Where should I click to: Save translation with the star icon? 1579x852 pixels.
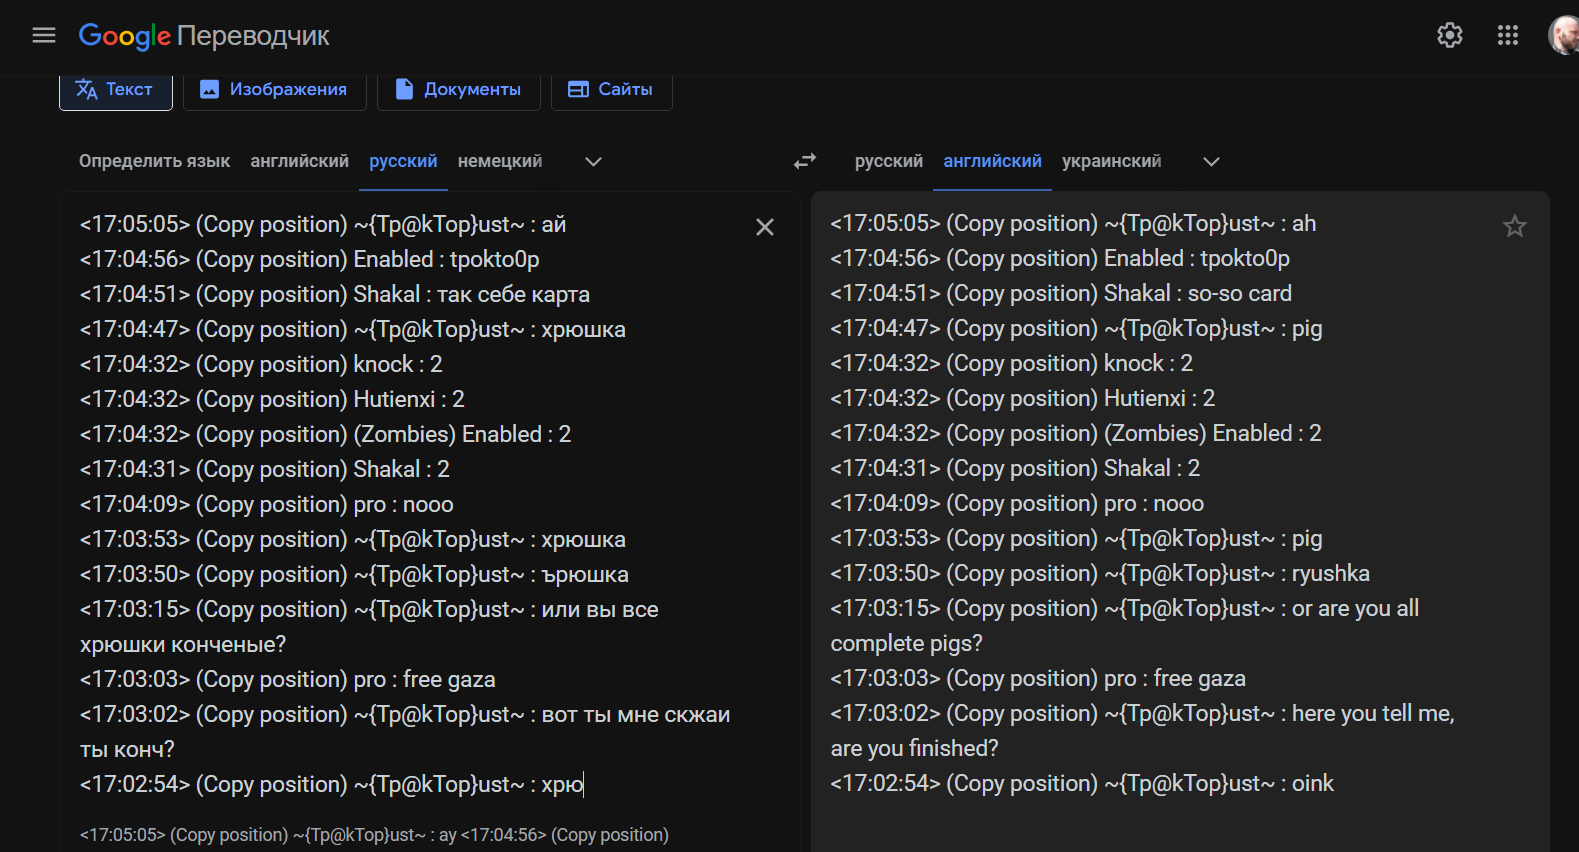[1514, 226]
